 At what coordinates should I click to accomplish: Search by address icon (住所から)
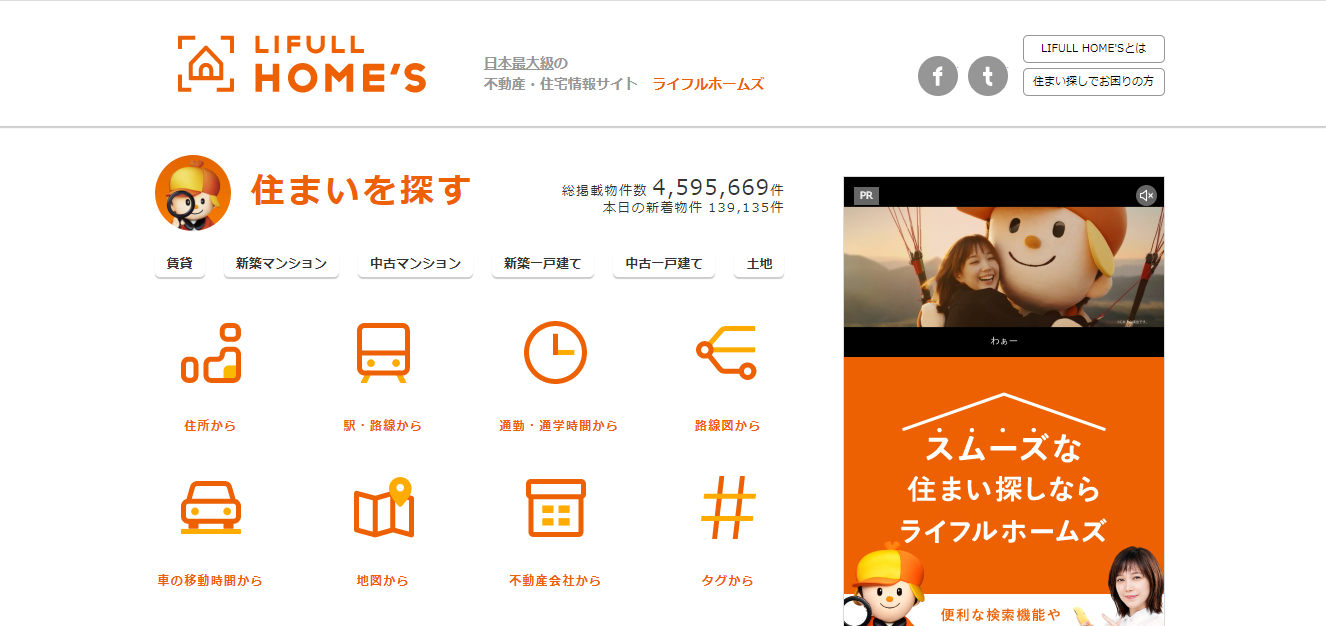[x=210, y=355]
